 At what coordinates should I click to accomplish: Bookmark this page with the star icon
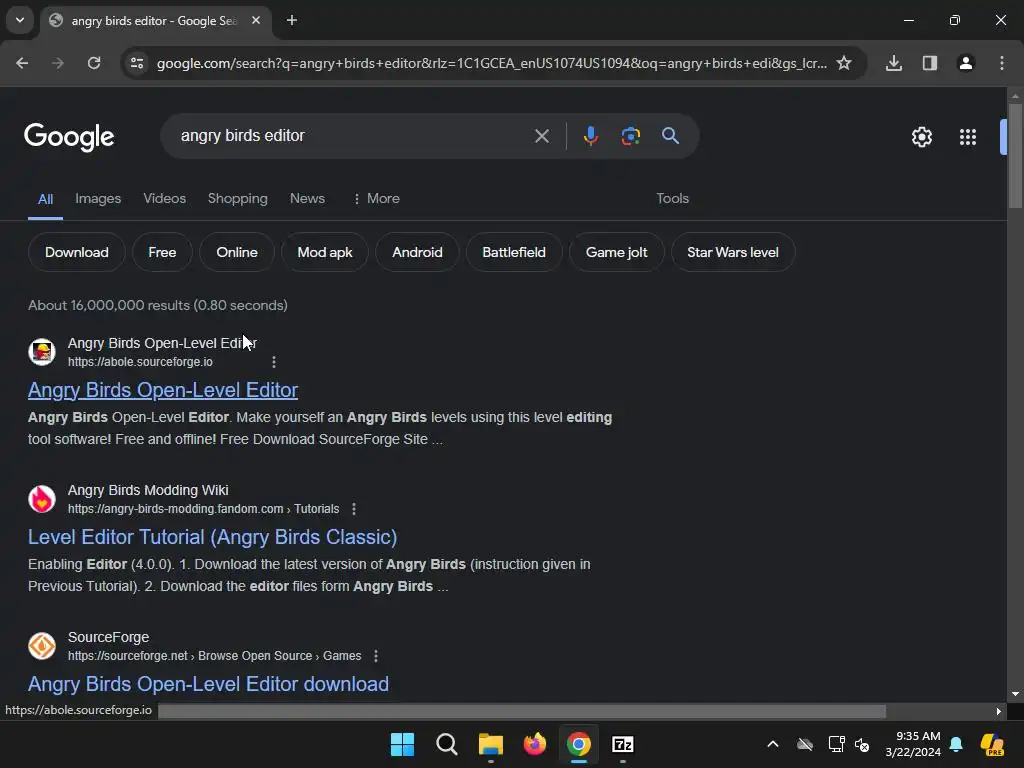pyautogui.click(x=844, y=63)
